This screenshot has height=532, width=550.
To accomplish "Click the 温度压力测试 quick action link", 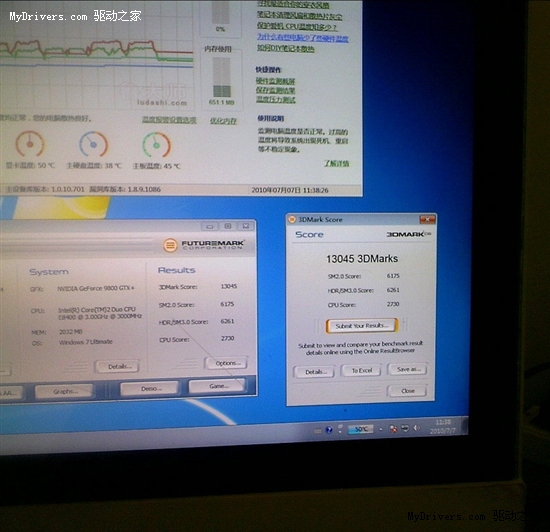I will click(276, 100).
